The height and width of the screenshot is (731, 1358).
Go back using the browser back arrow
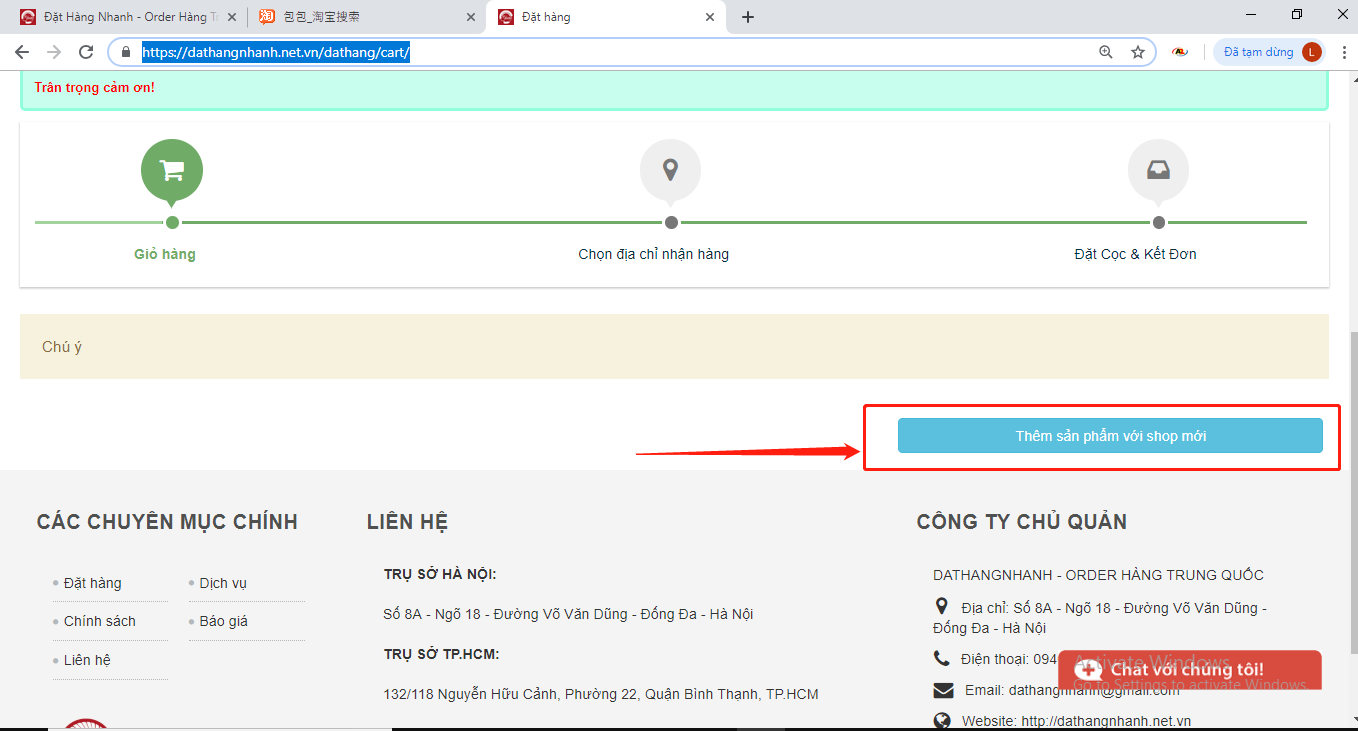[x=22, y=52]
